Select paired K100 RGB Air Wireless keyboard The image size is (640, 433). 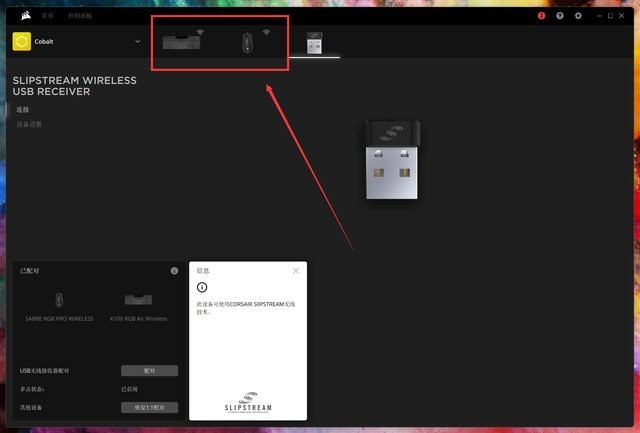point(138,307)
